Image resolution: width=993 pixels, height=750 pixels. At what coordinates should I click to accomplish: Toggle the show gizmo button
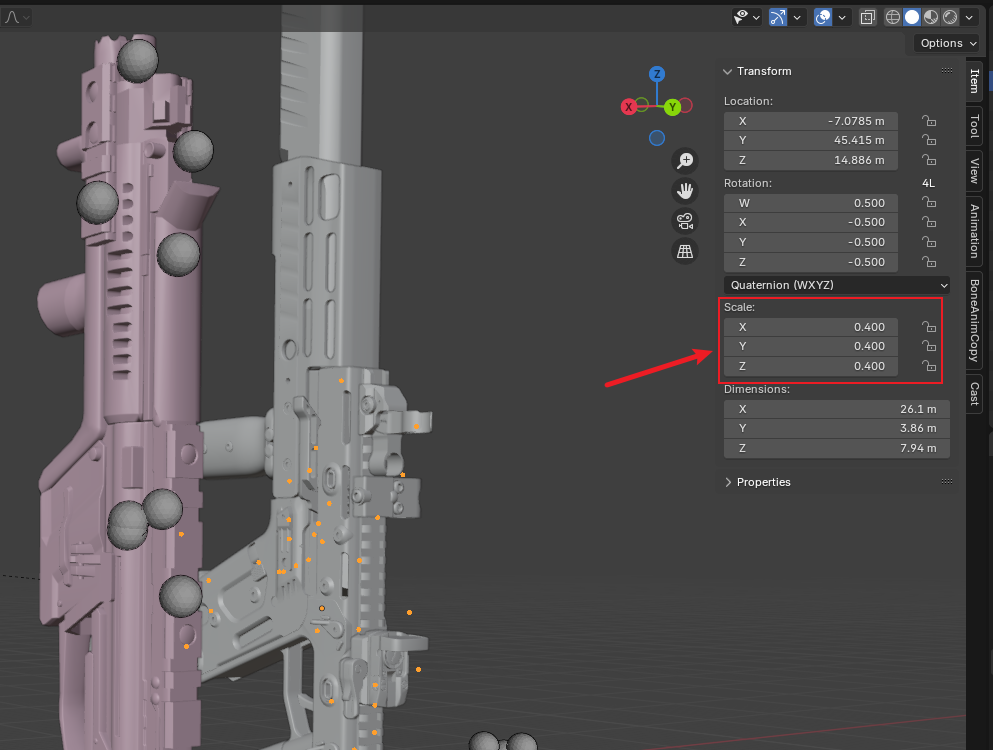tap(778, 17)
